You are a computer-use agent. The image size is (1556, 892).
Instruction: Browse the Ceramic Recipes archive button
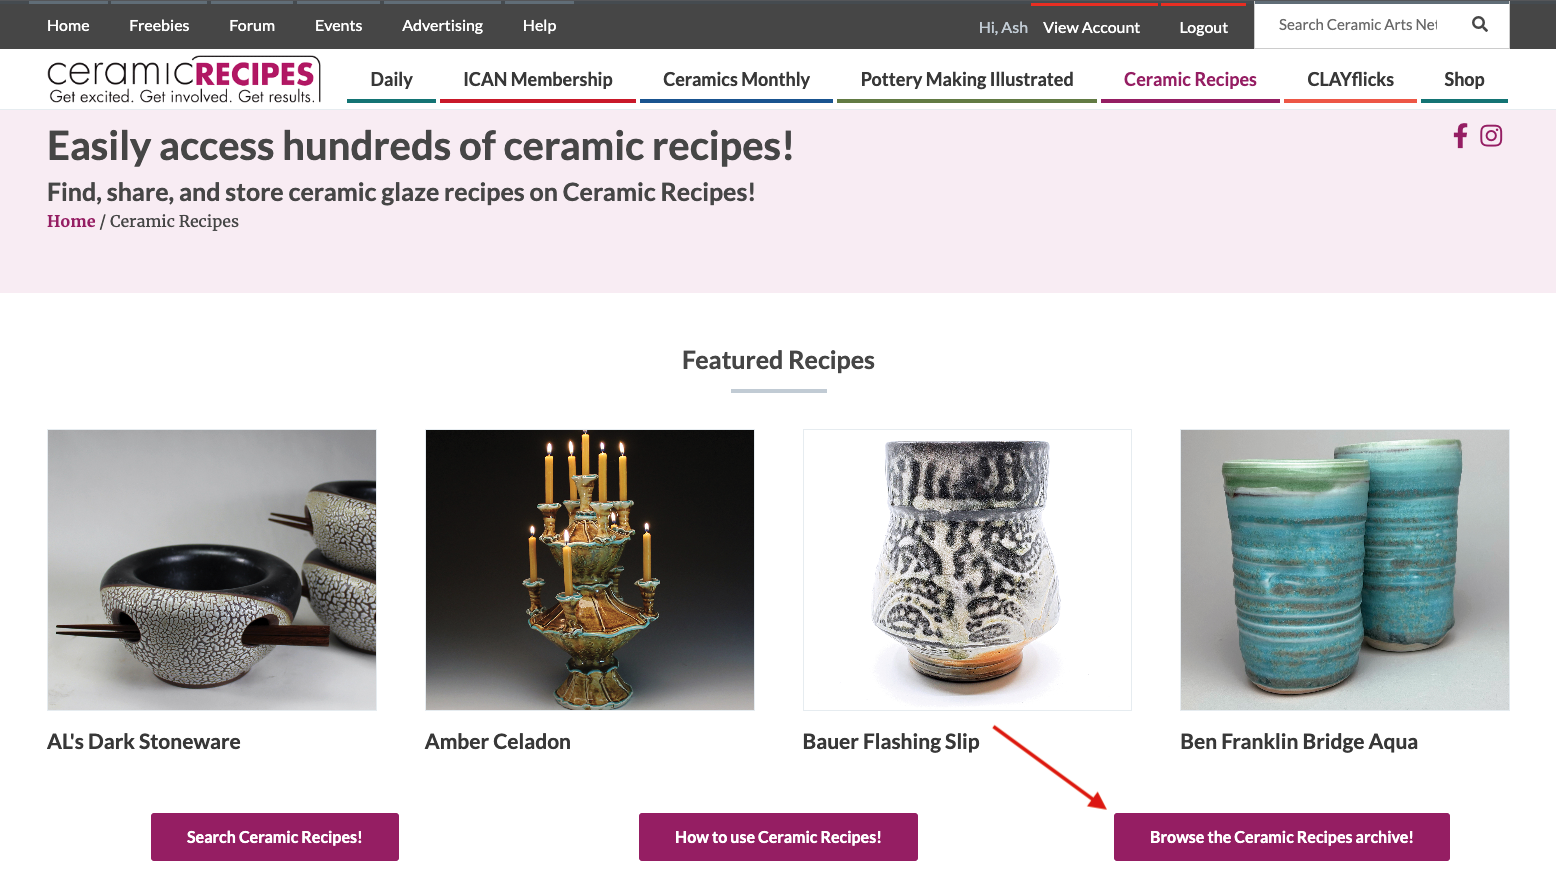coord(1282,837)
